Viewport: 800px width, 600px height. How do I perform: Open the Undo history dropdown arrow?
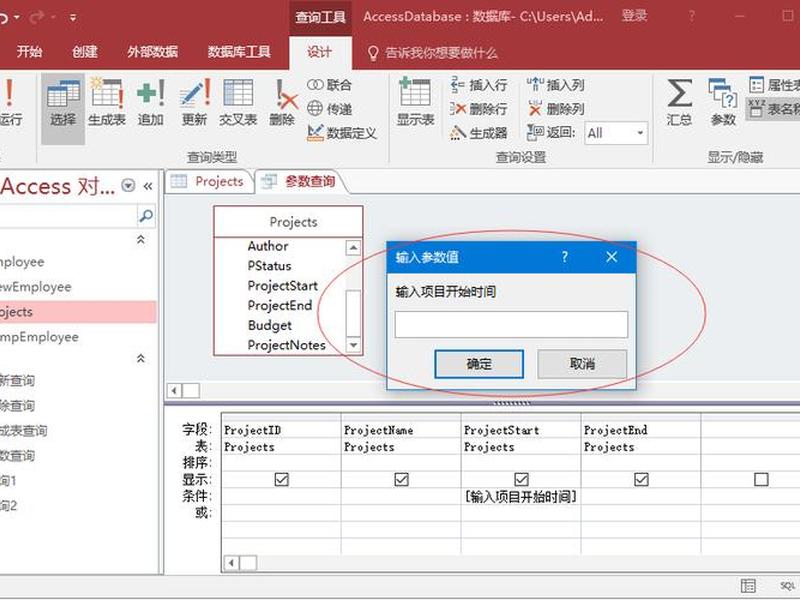[x=16, y=17]
